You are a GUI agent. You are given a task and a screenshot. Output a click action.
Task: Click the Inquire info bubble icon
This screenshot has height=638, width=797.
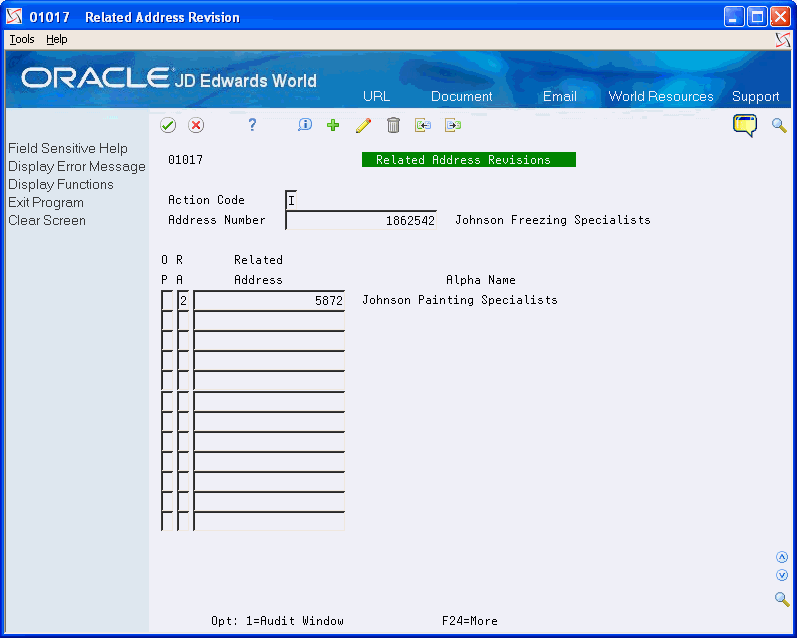pos(304,125)
